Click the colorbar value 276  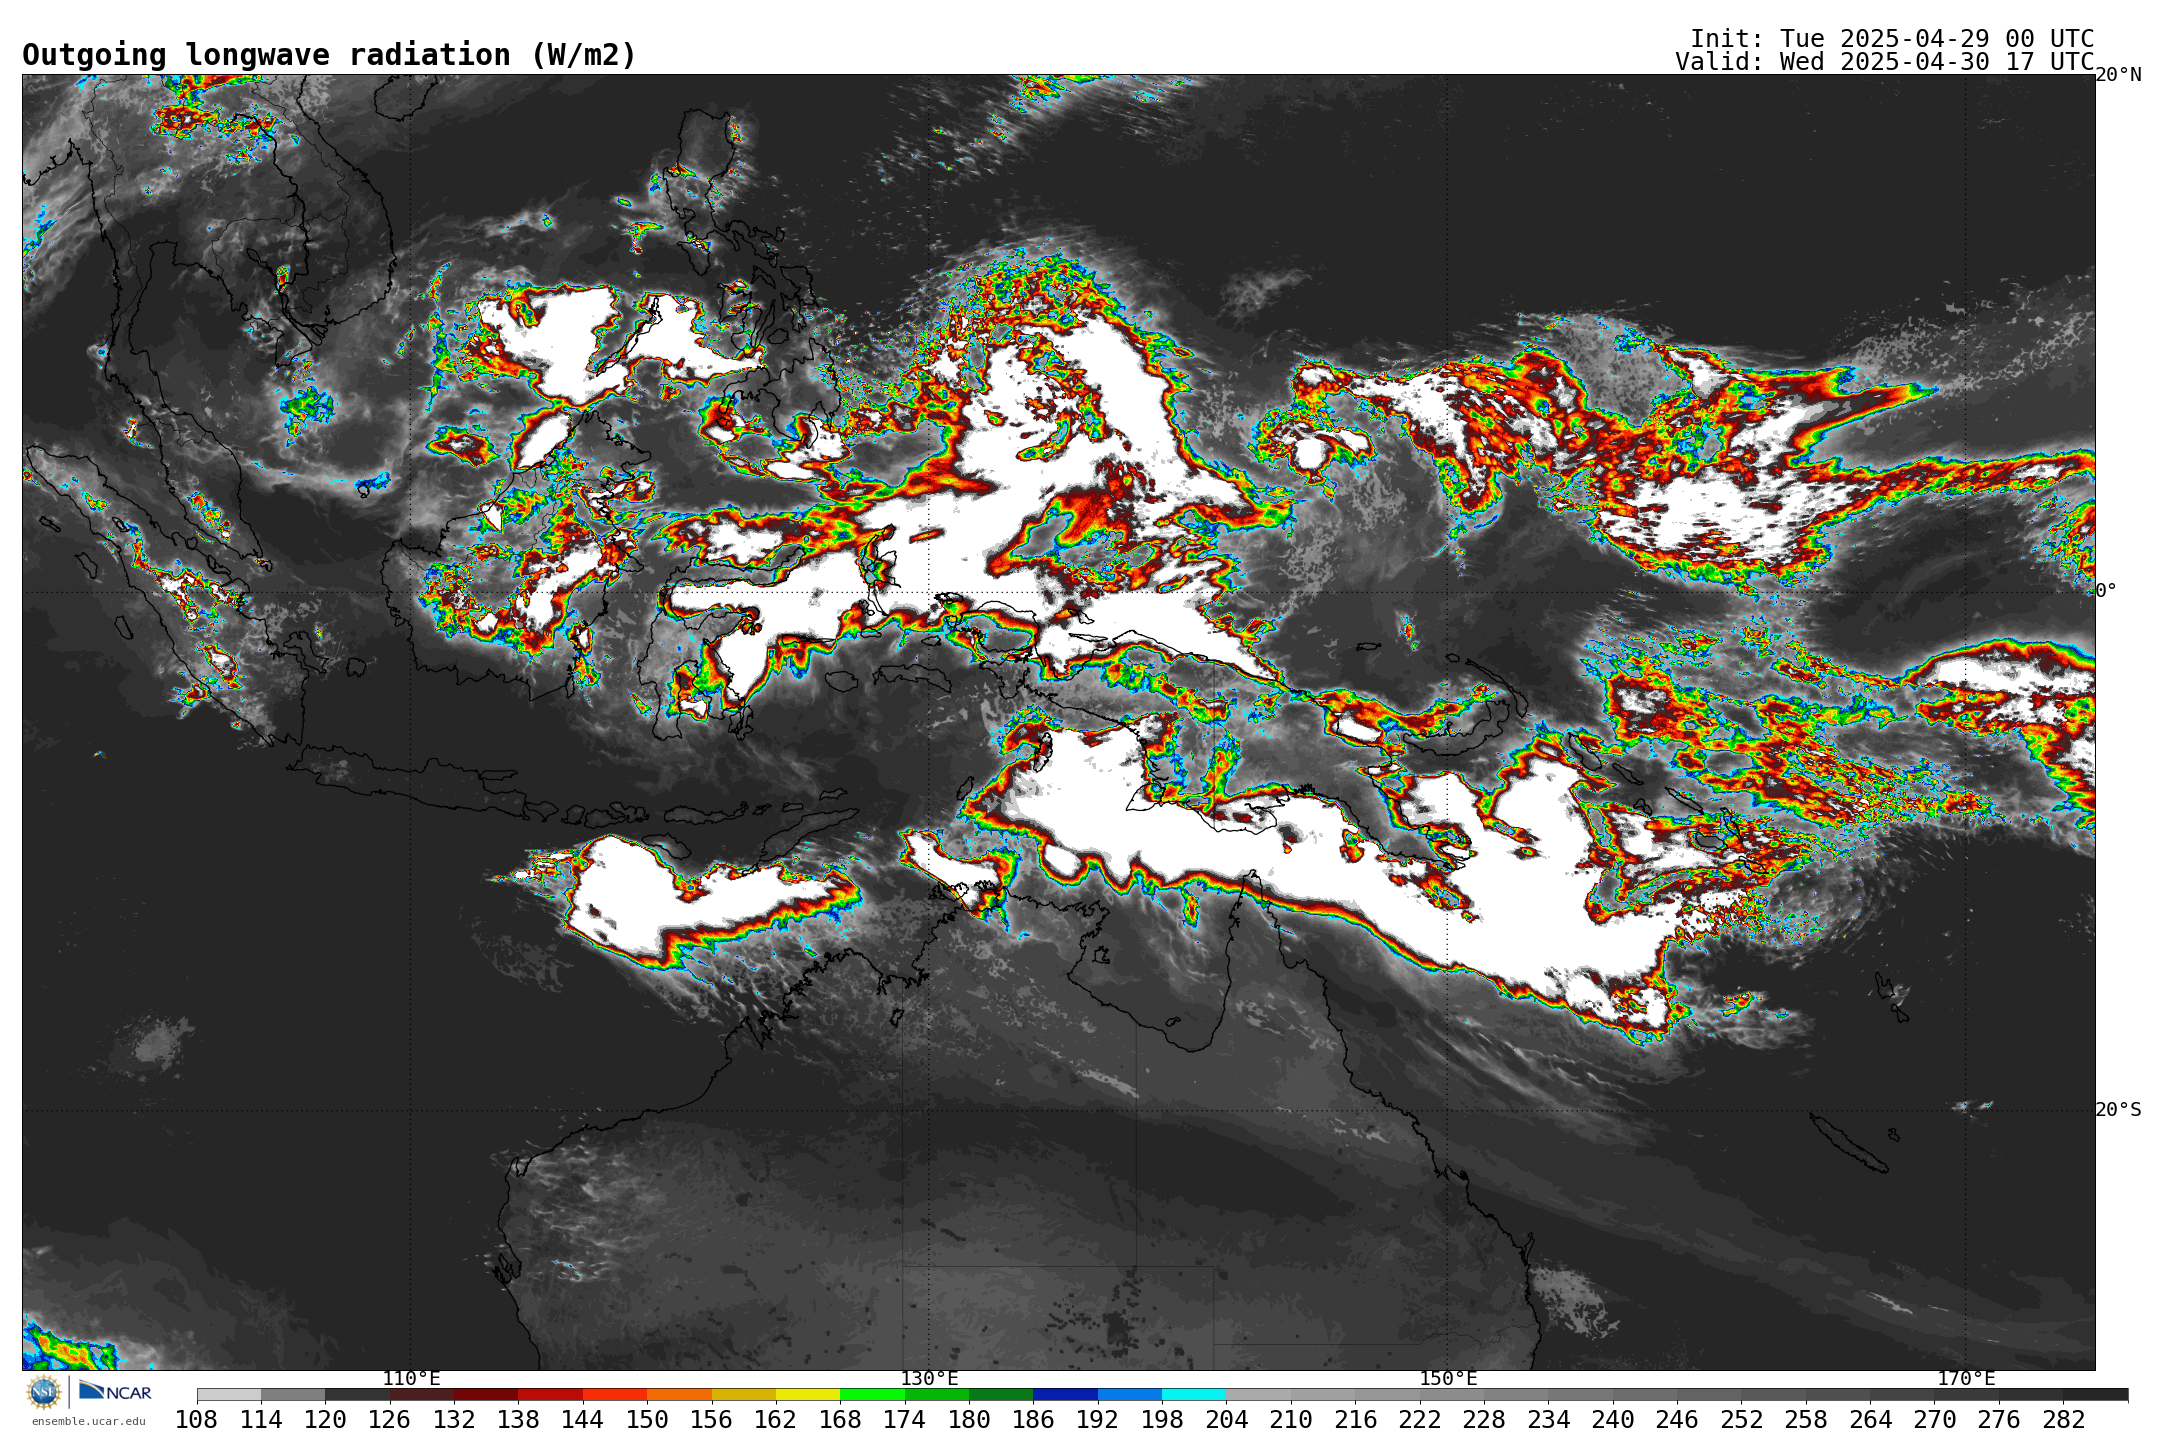pos(1998,1420)
